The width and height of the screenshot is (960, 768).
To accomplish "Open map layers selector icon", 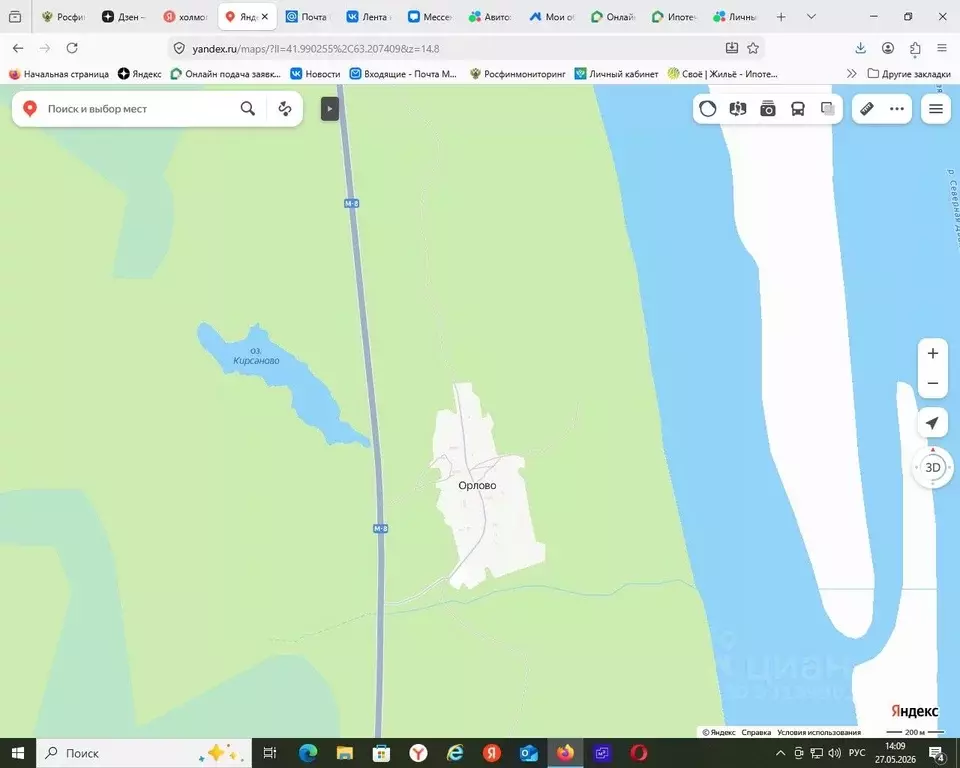I will [828, 109].
